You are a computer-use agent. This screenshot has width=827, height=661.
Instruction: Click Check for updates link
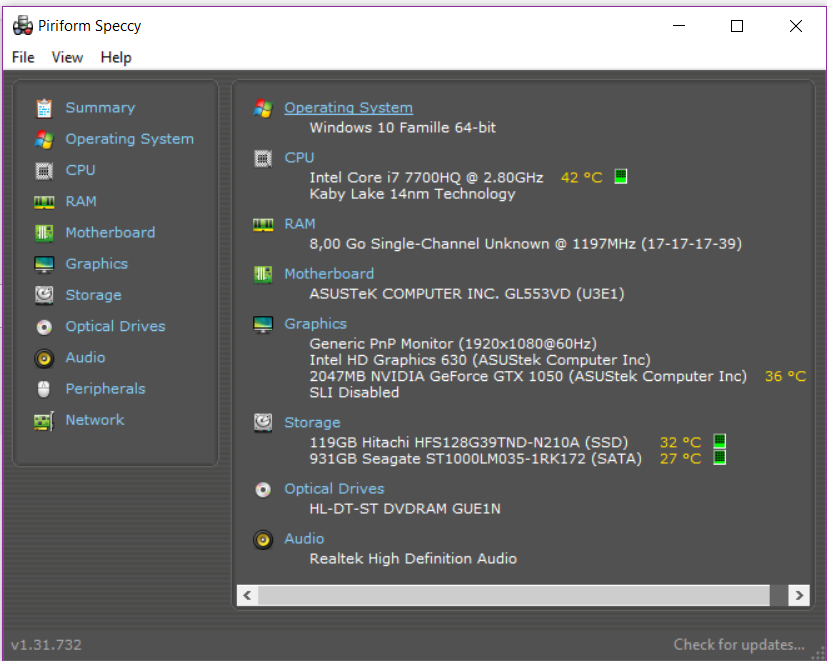[x=738, y=644]
